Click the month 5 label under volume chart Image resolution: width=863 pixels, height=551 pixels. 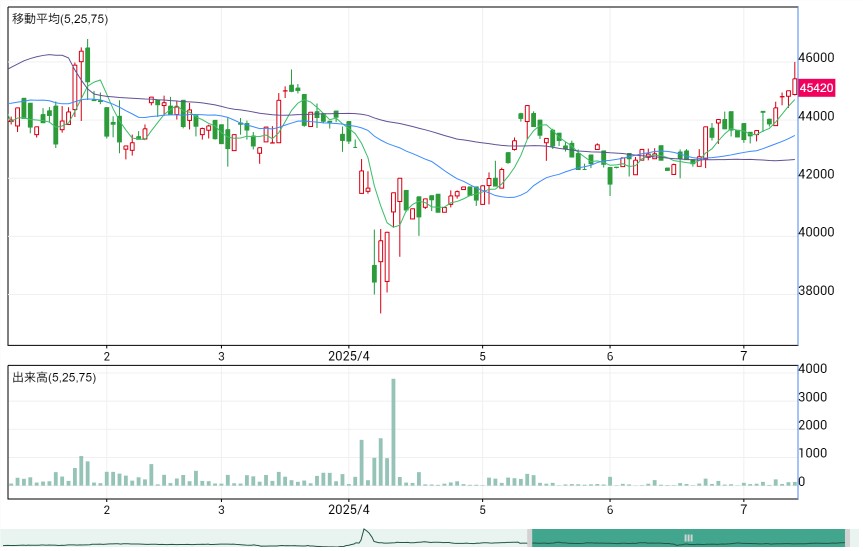(x=483, y=510)
